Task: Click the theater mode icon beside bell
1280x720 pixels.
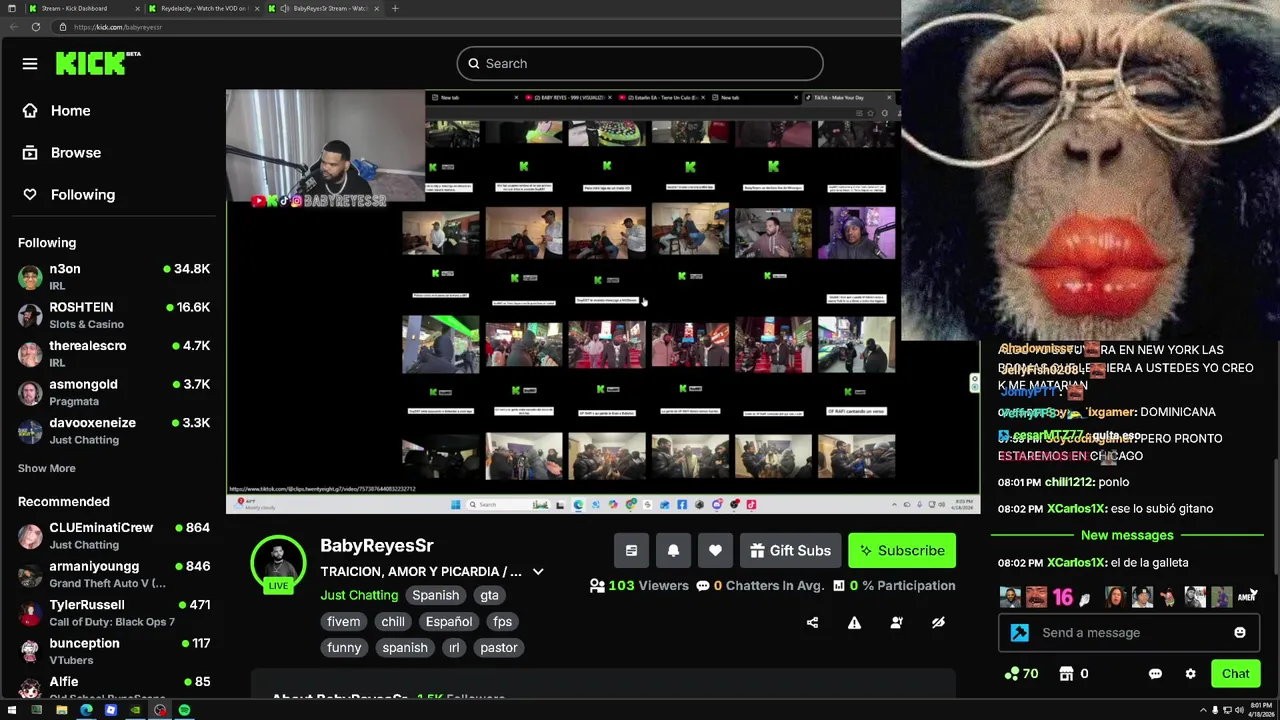Action: point(631,551)
